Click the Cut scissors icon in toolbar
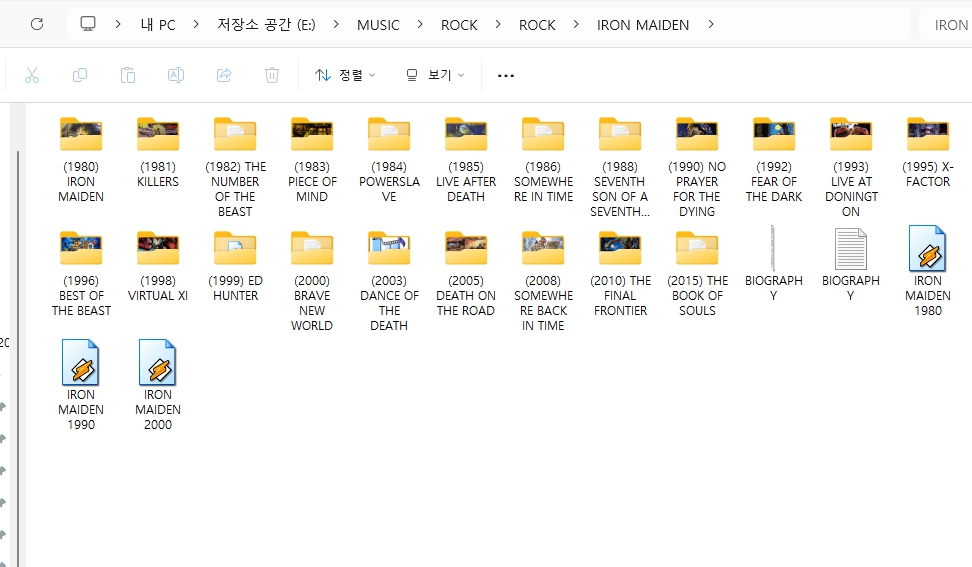 click(x=31, y=75)
